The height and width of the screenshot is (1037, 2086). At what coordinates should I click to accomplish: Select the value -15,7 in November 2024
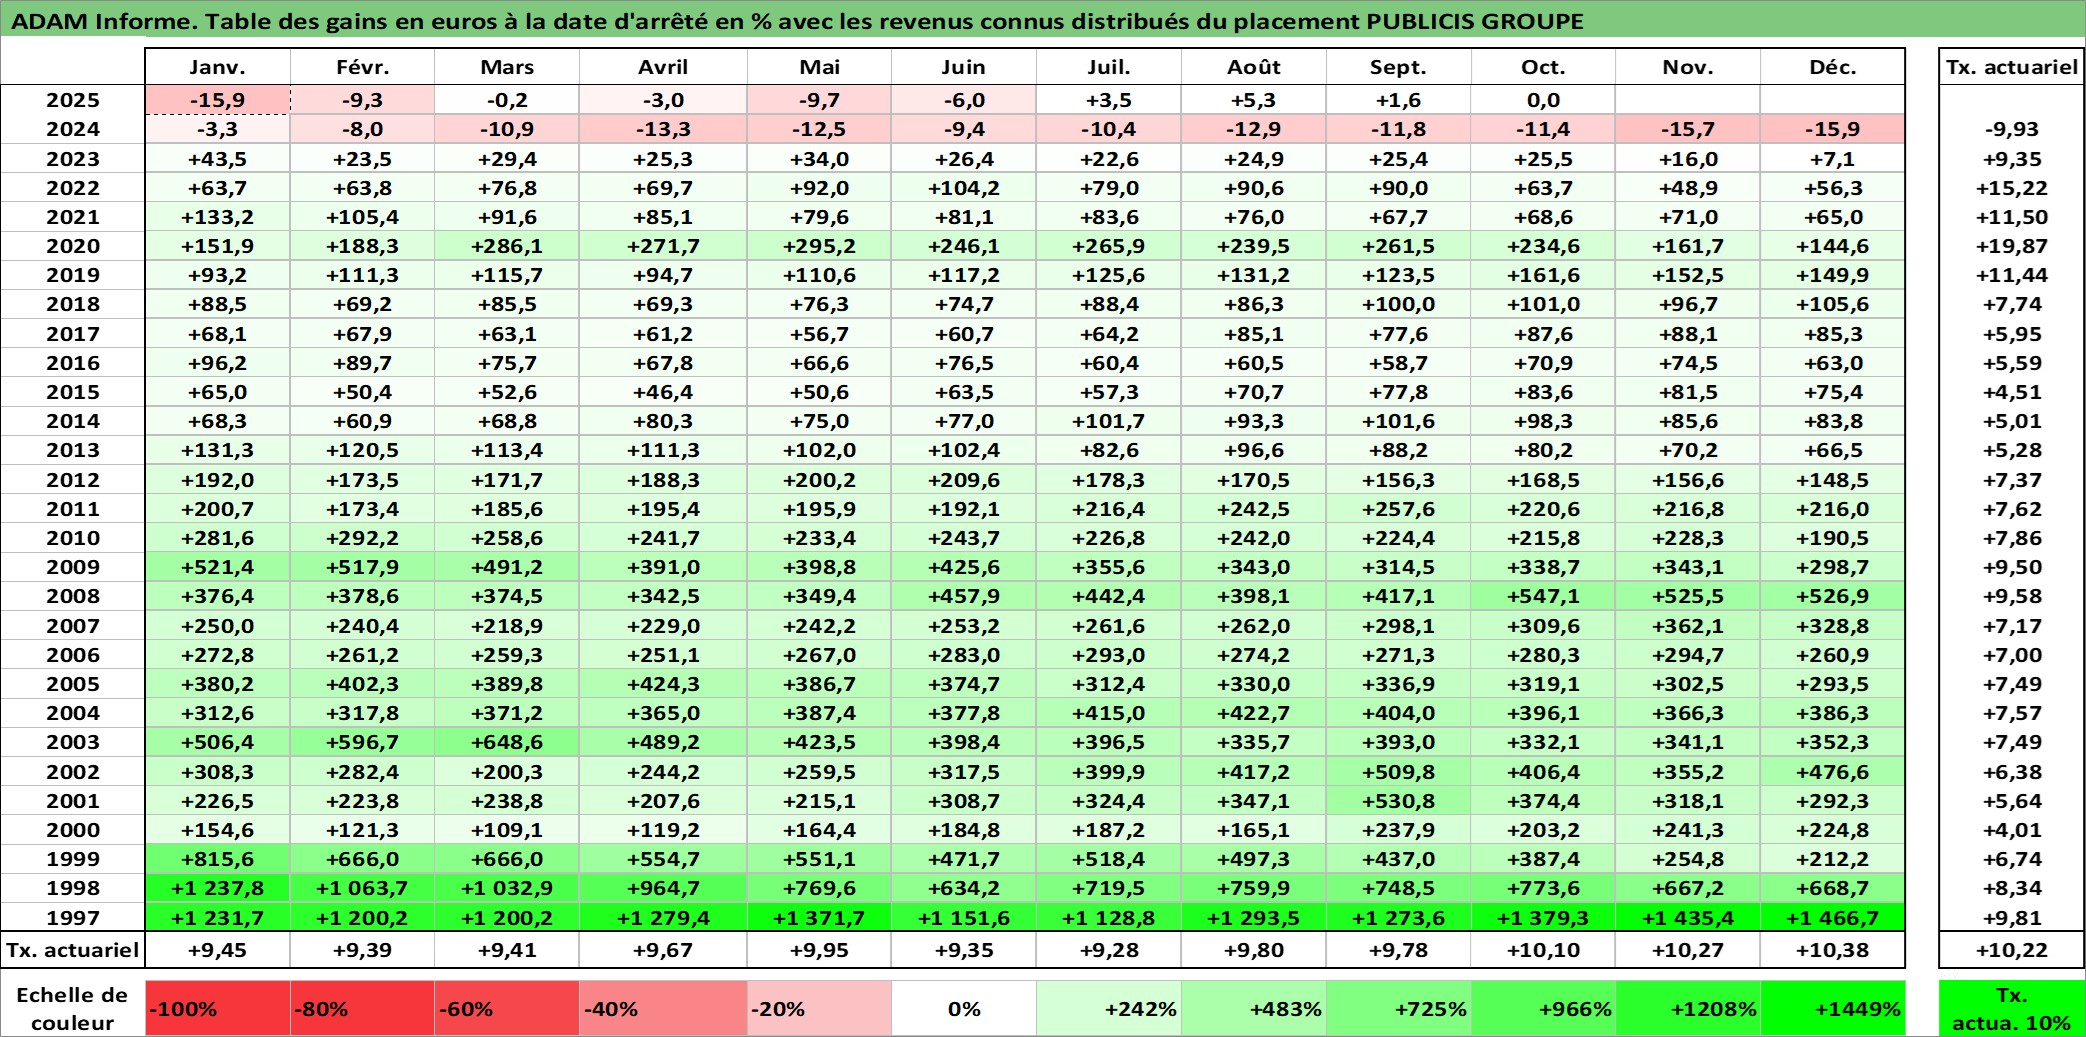tap(1688, 129)
